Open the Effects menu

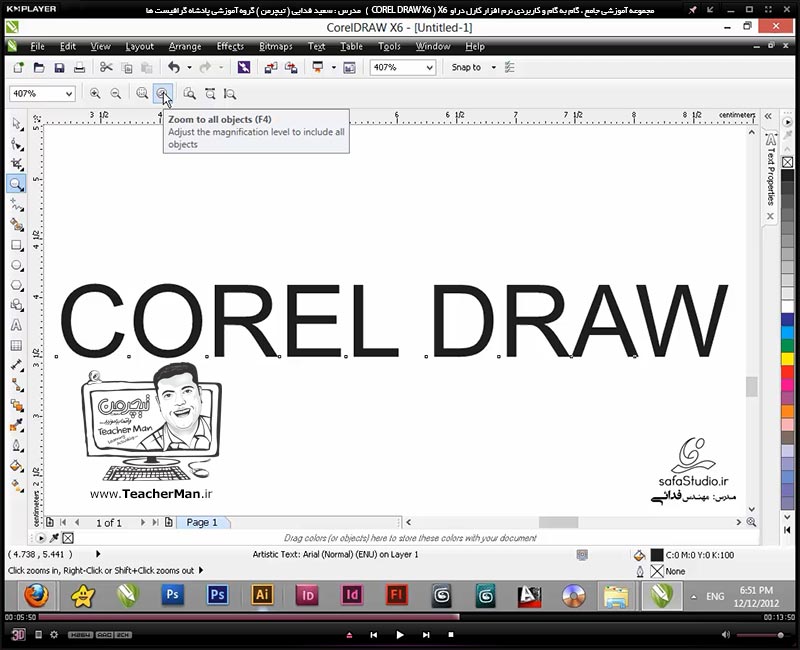(230, 46)
